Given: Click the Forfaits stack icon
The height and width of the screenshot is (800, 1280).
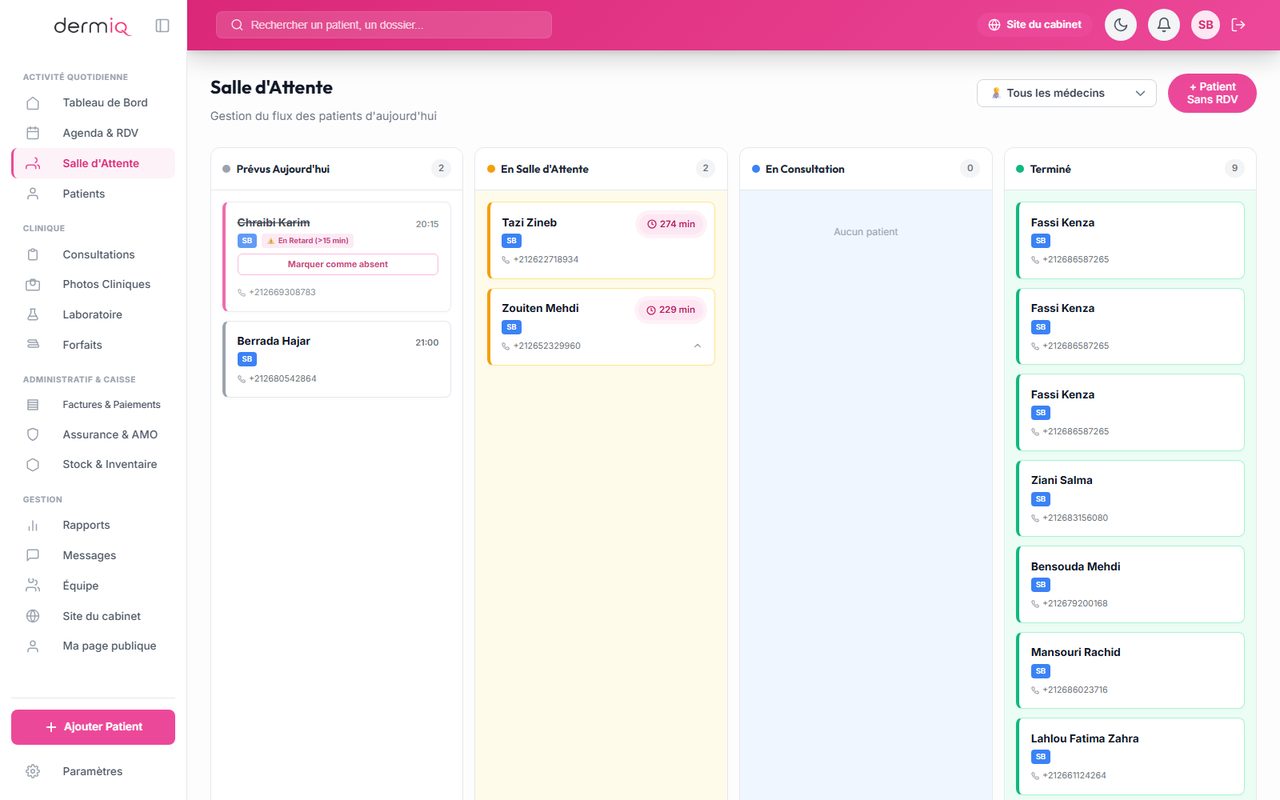Looking at the screenshot, I should pos(33,345).
